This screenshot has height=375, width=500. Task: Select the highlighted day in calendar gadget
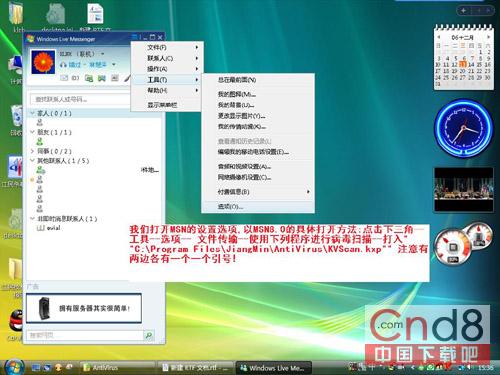click(x=463, y=64)
